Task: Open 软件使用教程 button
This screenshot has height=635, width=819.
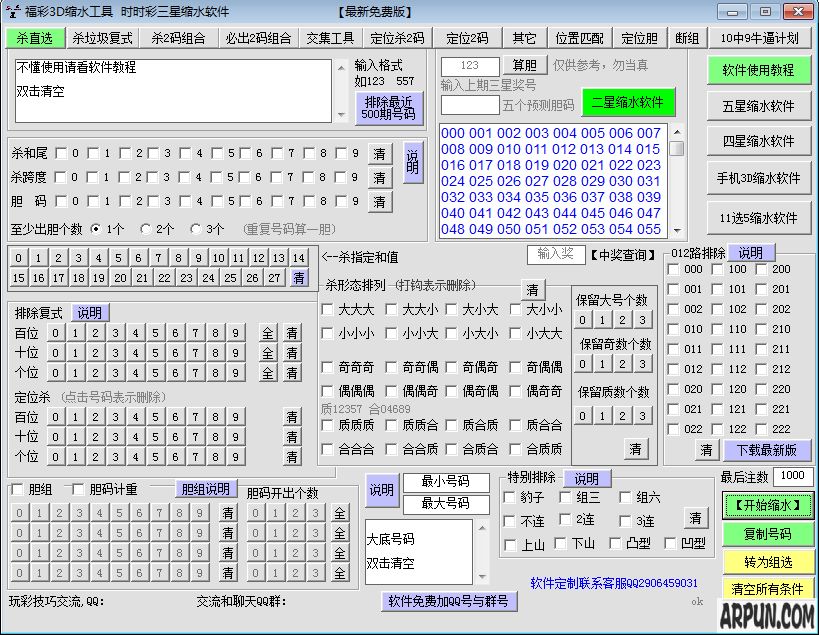Action: (x=758, y=70)
